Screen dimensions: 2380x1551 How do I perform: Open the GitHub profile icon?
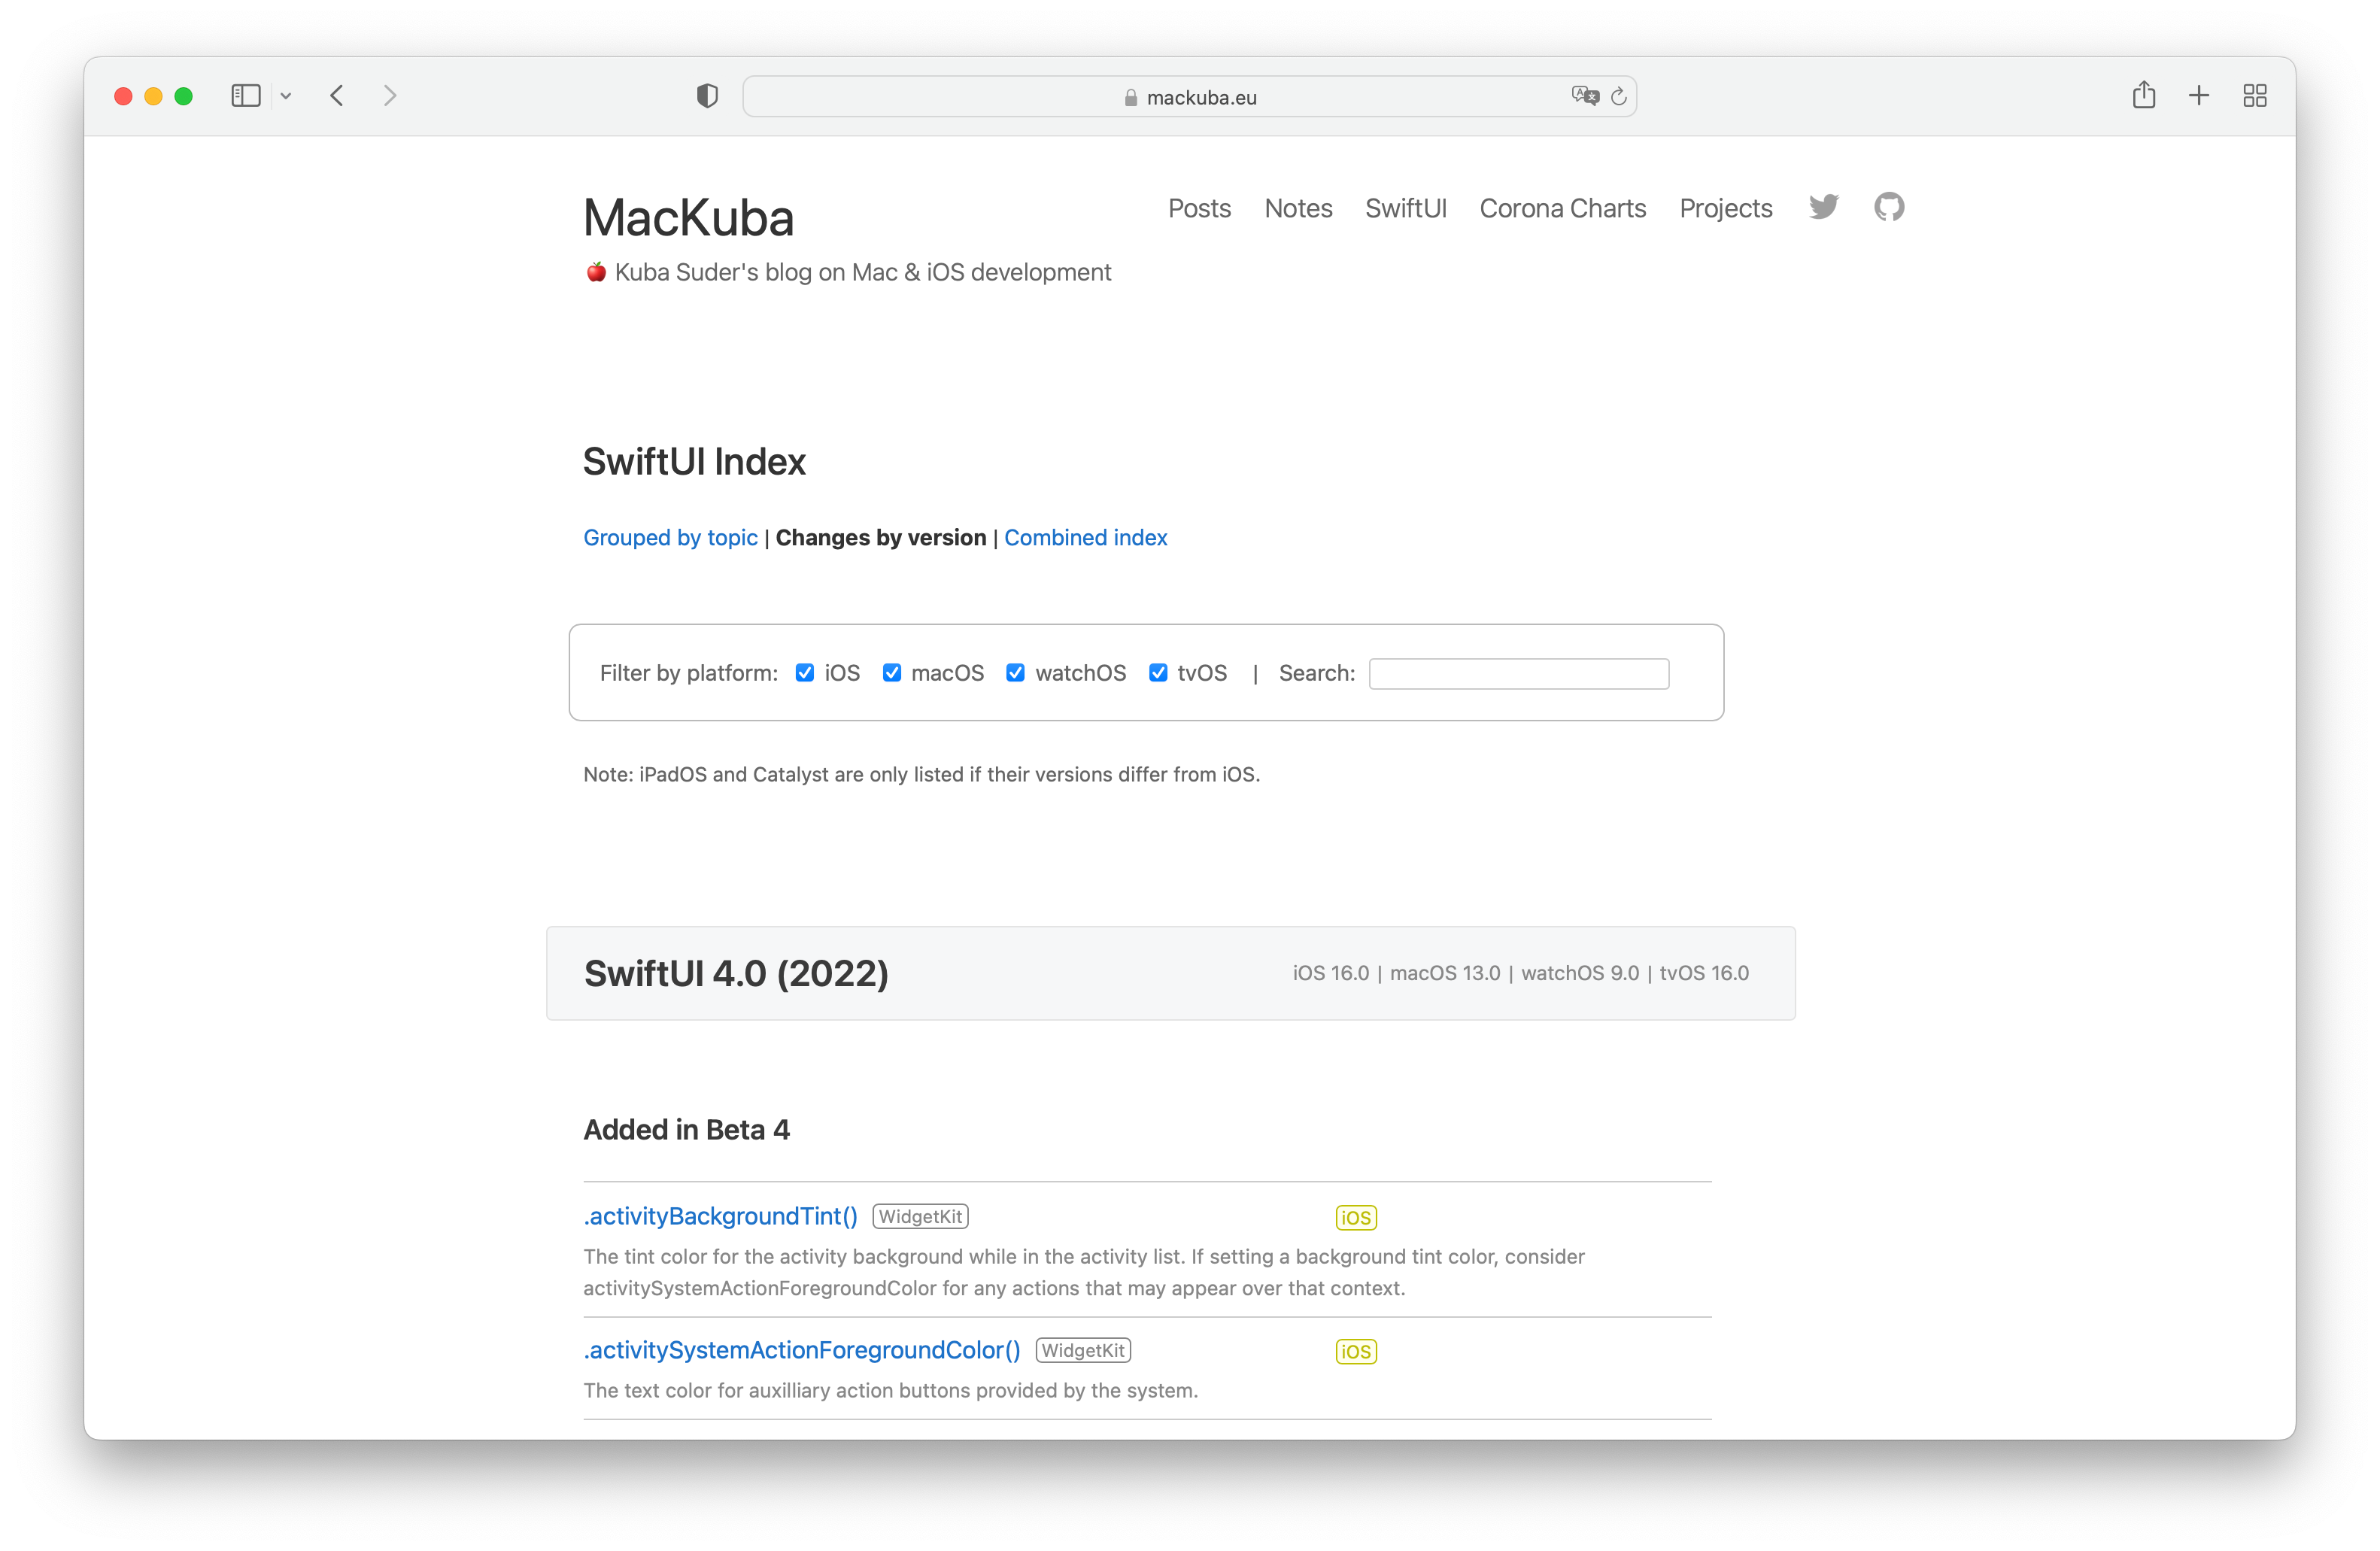(x=1889, y=207)
